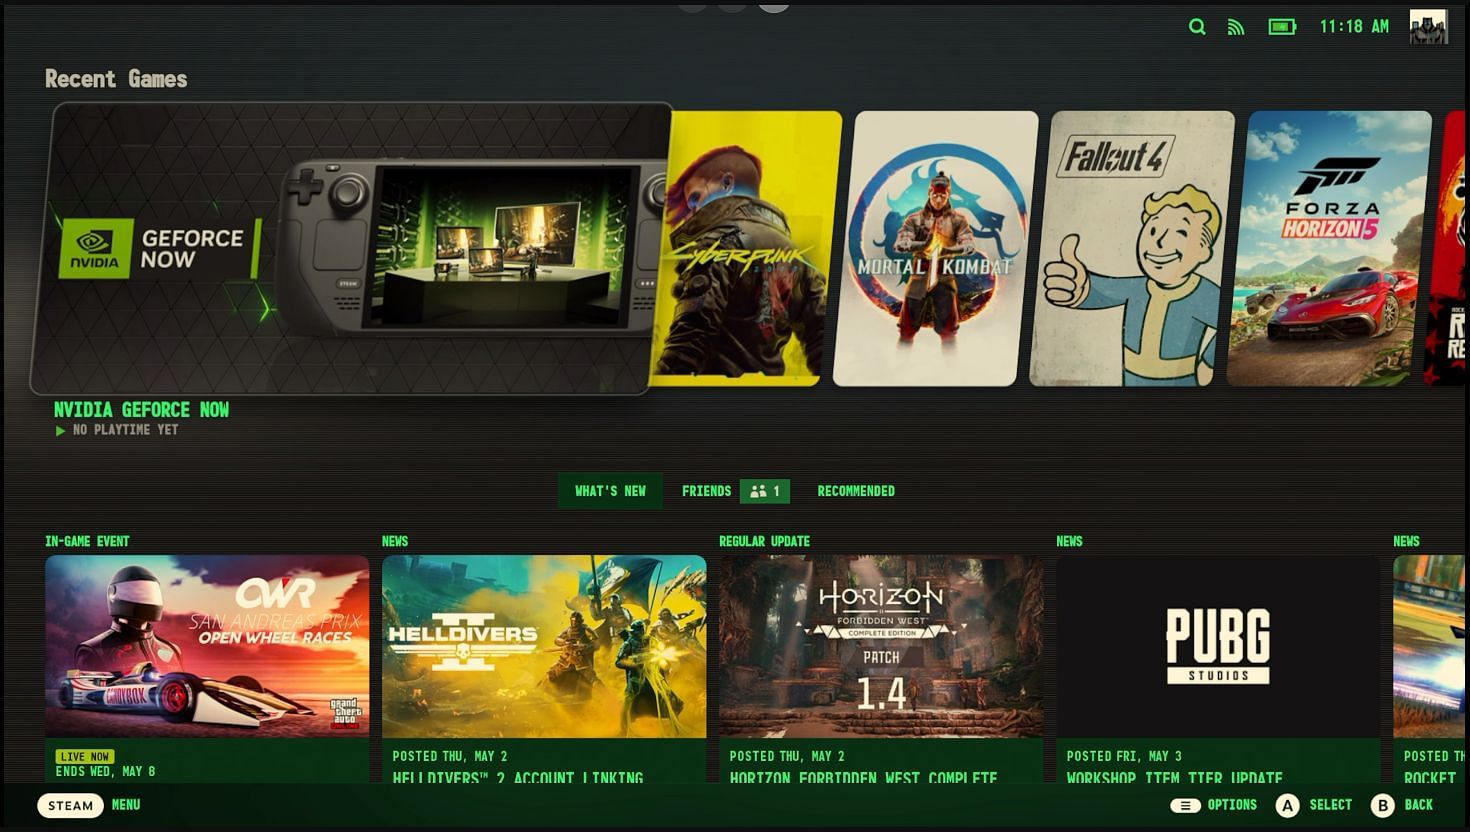The image size is (1470, 832).
Task: Click the STEAM menu button
Action: (x=71, y=805)
